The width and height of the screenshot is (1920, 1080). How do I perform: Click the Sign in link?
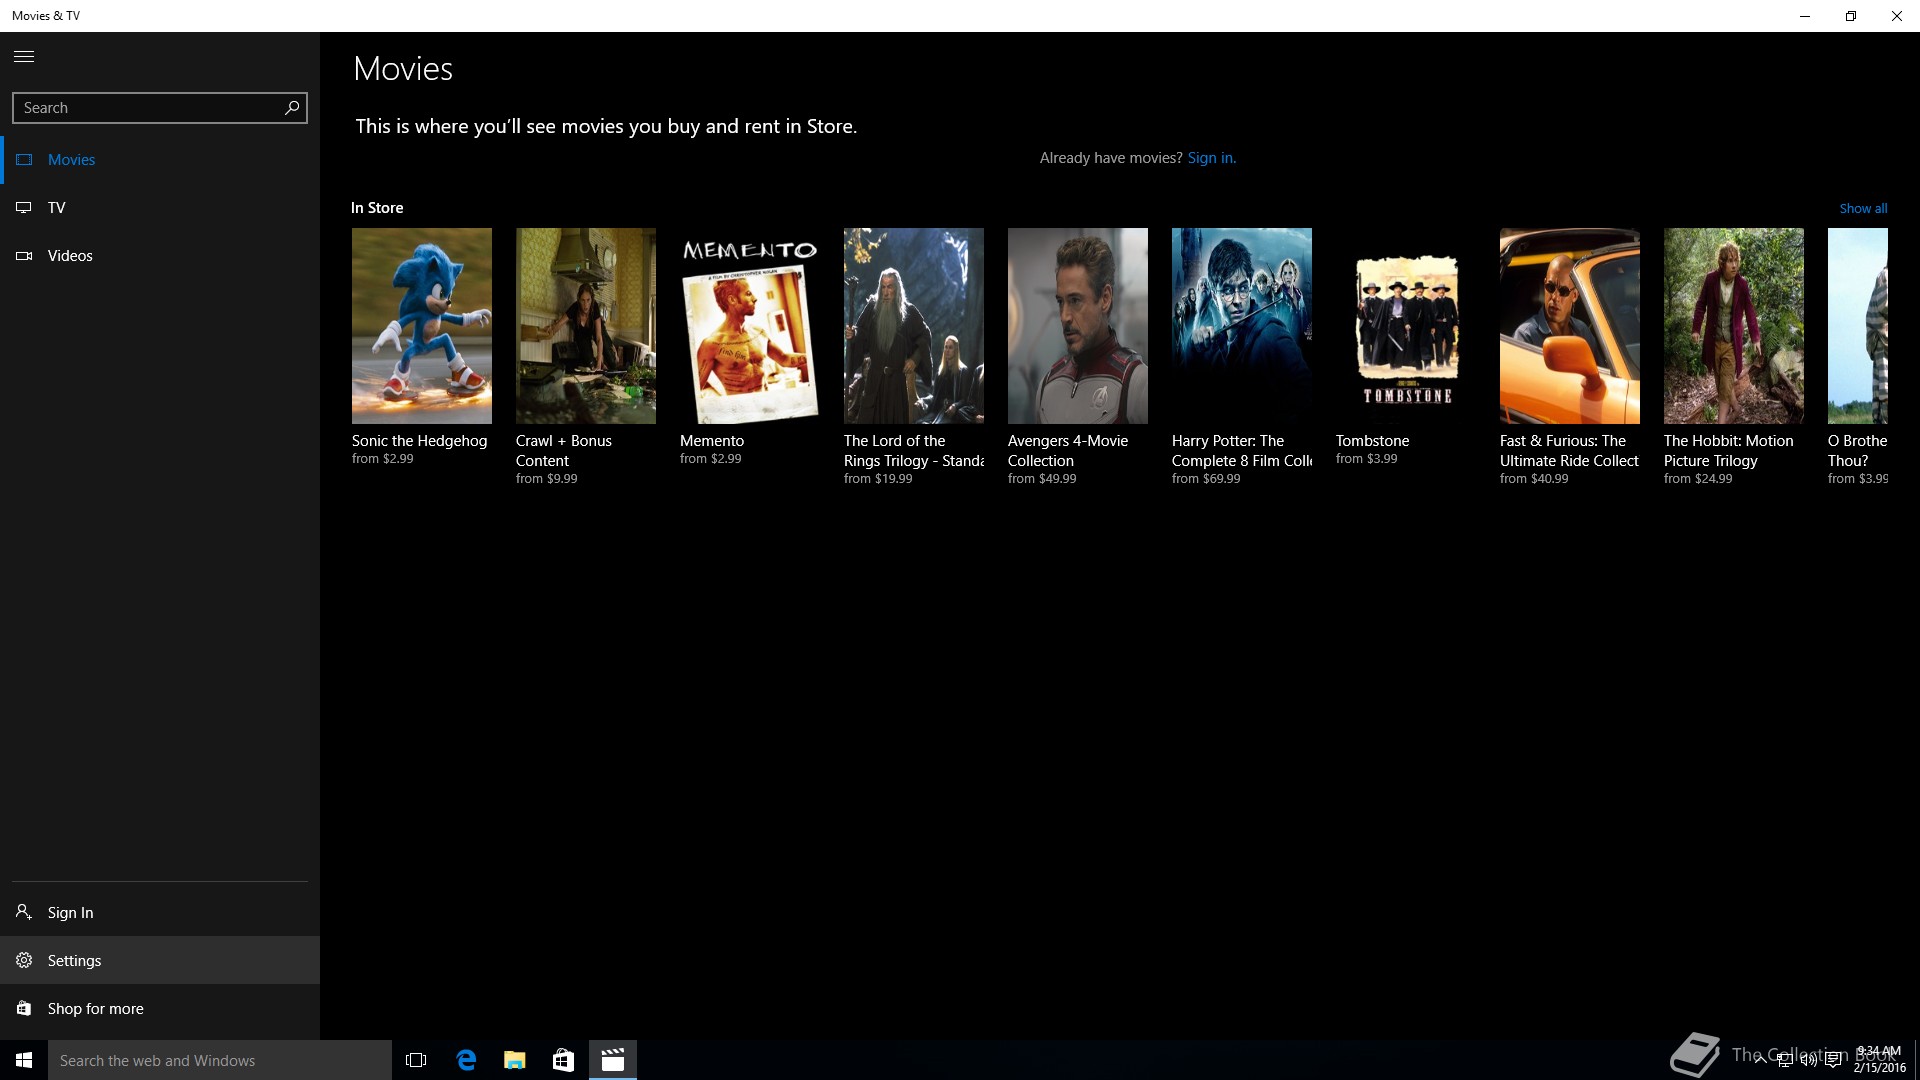point(1211,158)
